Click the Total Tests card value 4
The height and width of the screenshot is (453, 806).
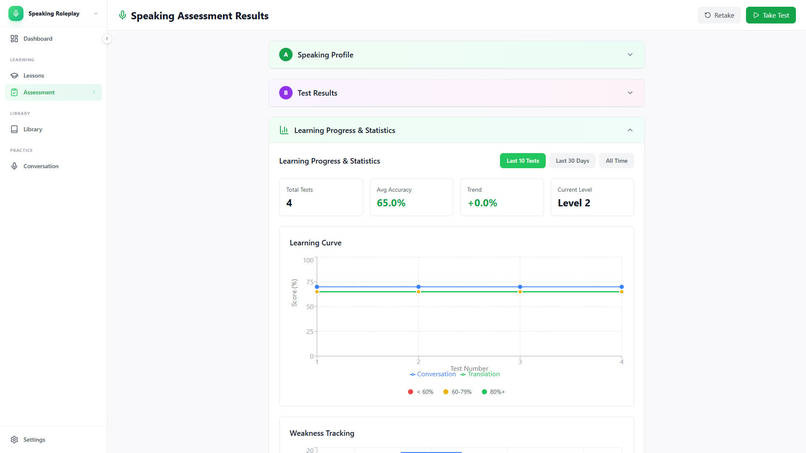[289, 203]
